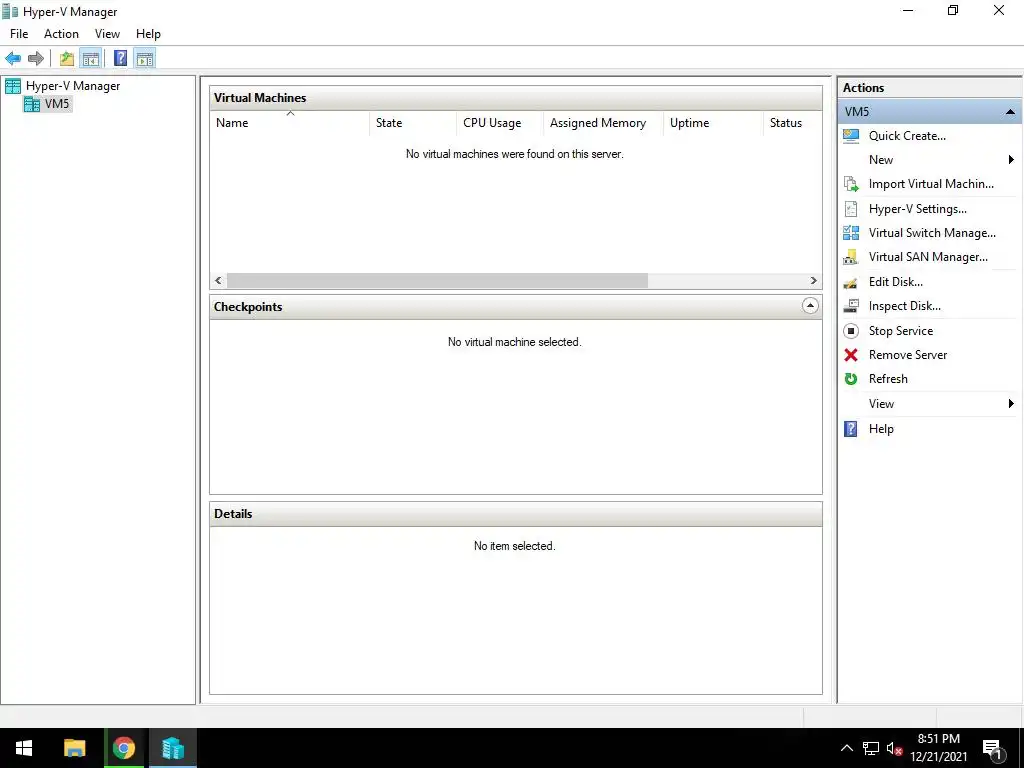The image size is (1024, 768).
Task: Launch Virtual Switch Manager action
Action: pyautogui.click(x=932, y=233)
